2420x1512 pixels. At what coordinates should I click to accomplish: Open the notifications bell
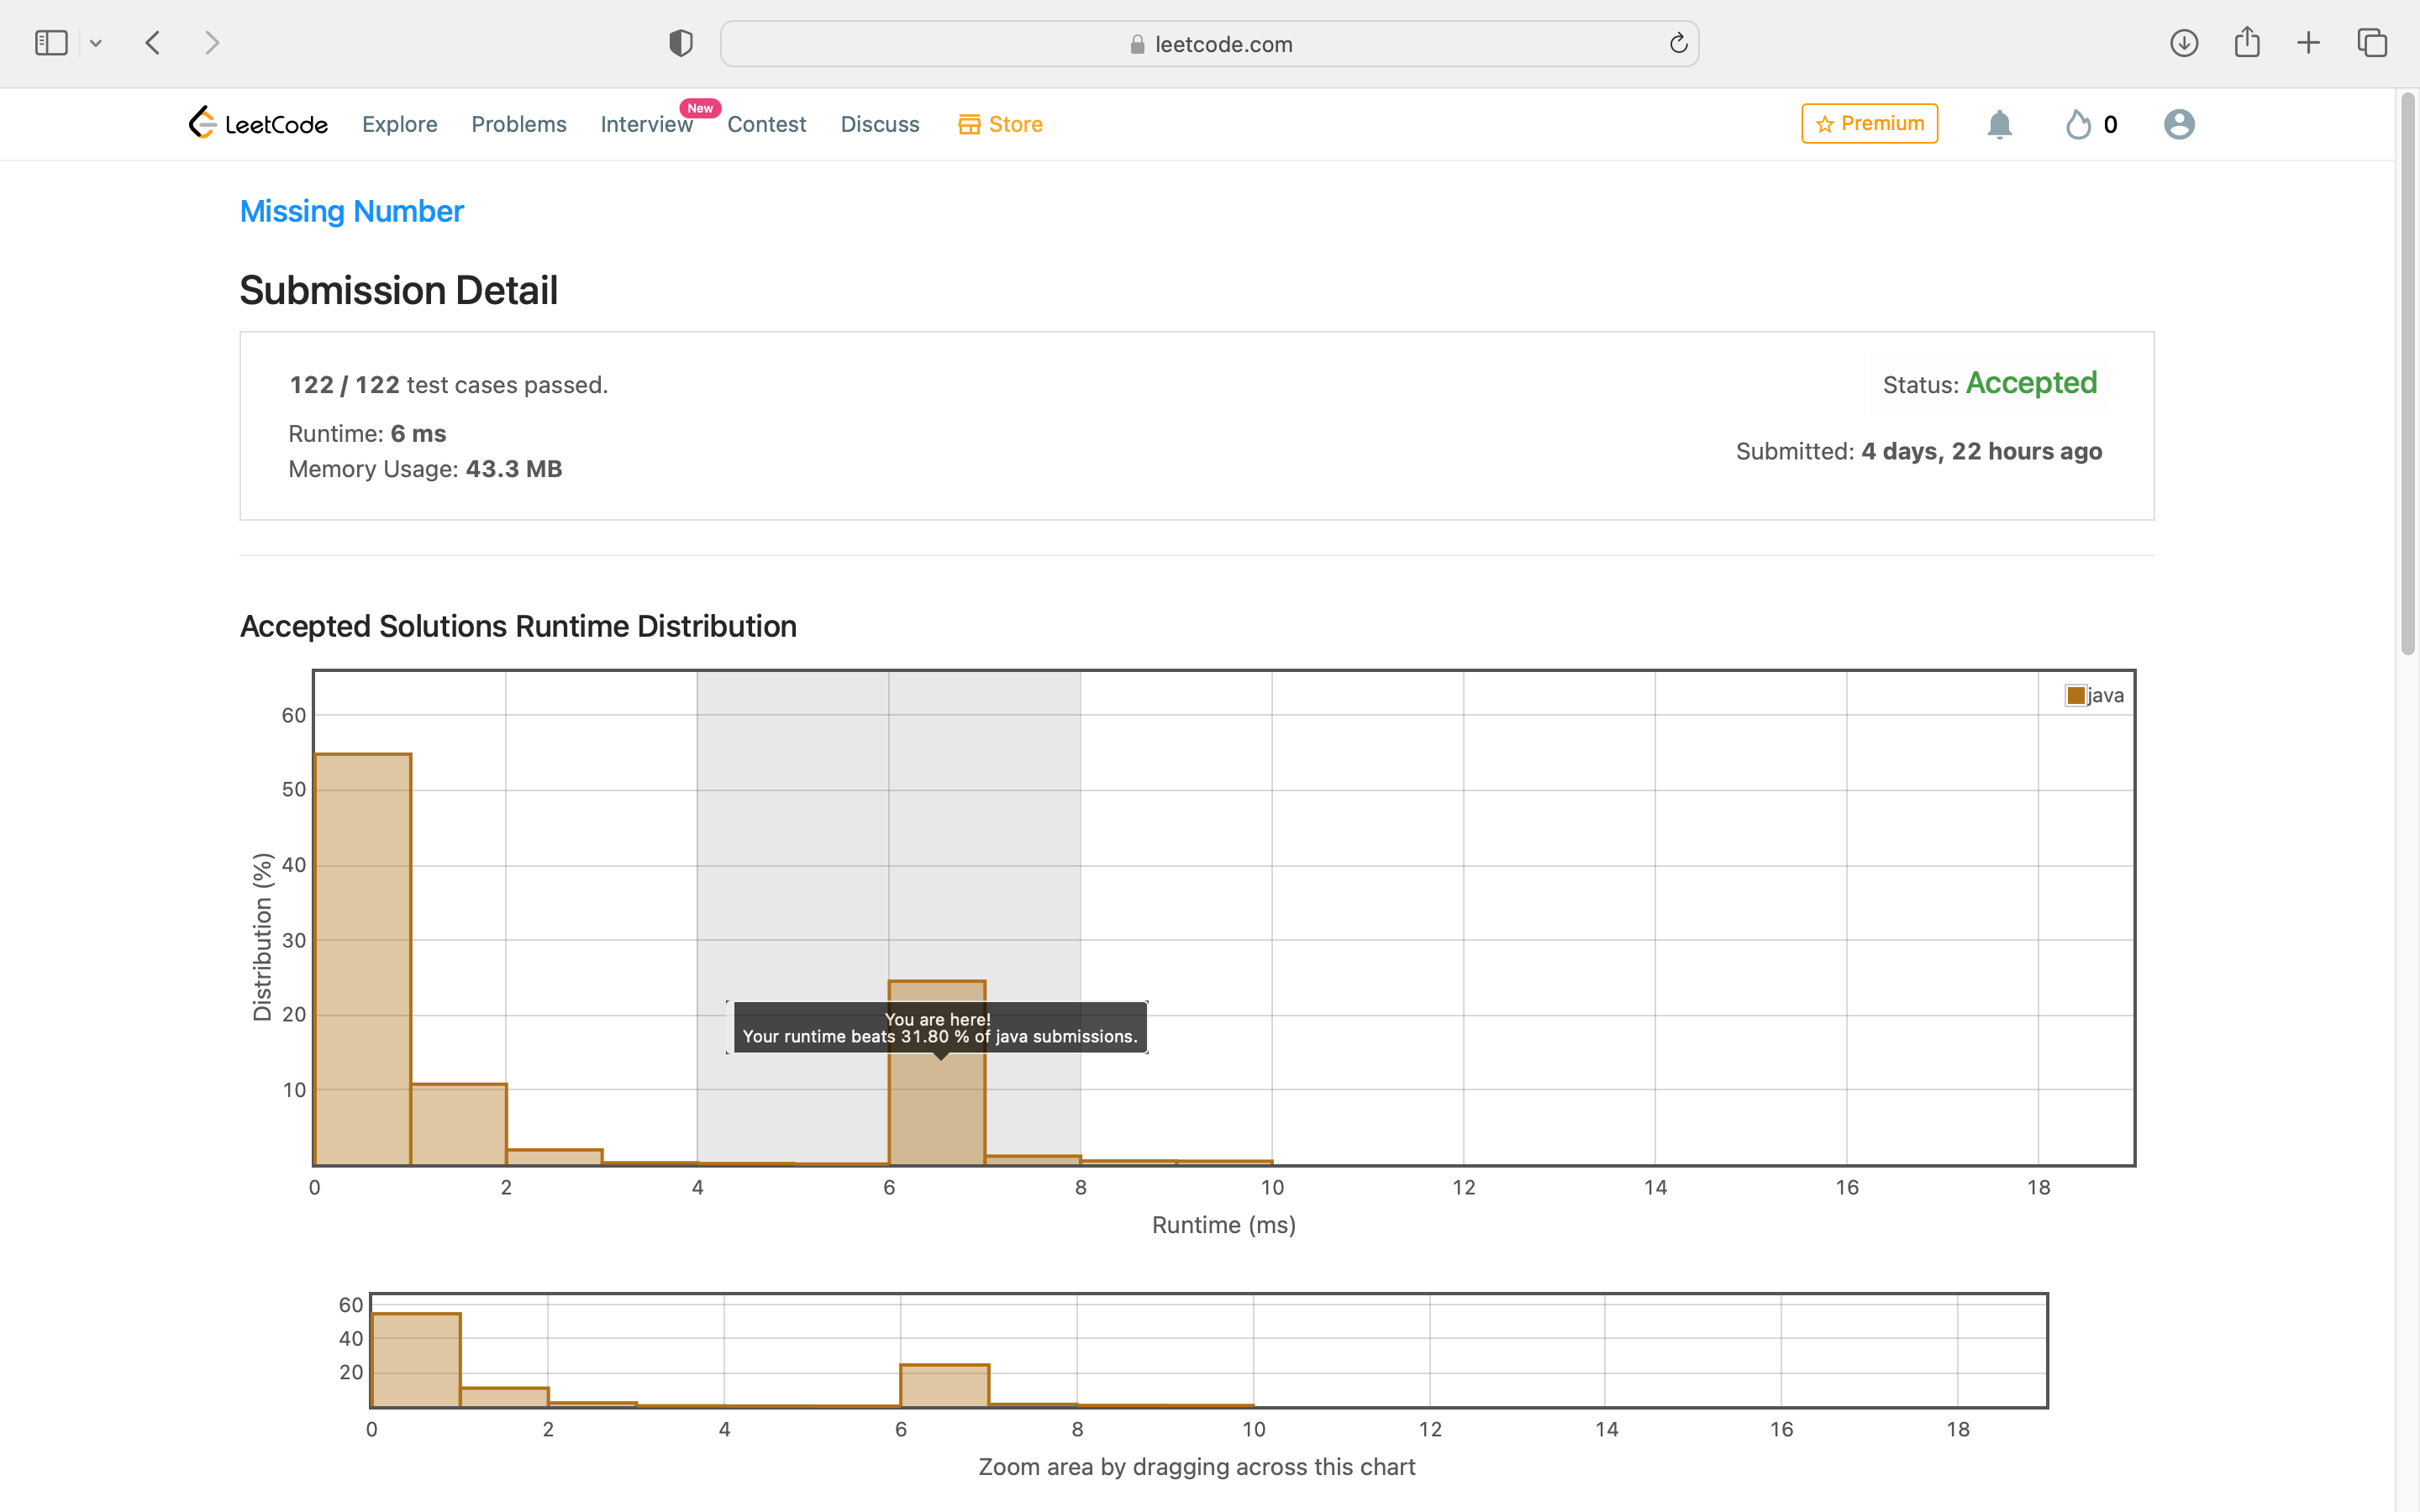click(x=1998, y=124)
